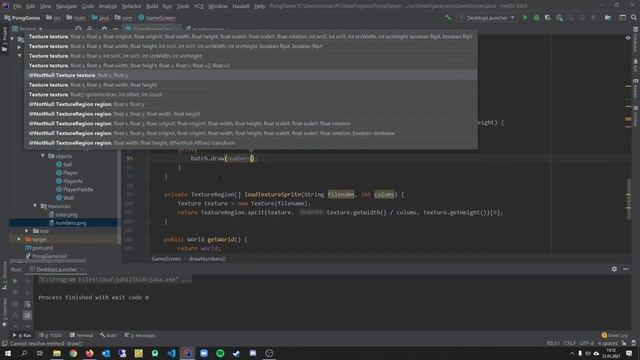Click the Windows Start button
640x360 pixels.
tap(8, 353)
